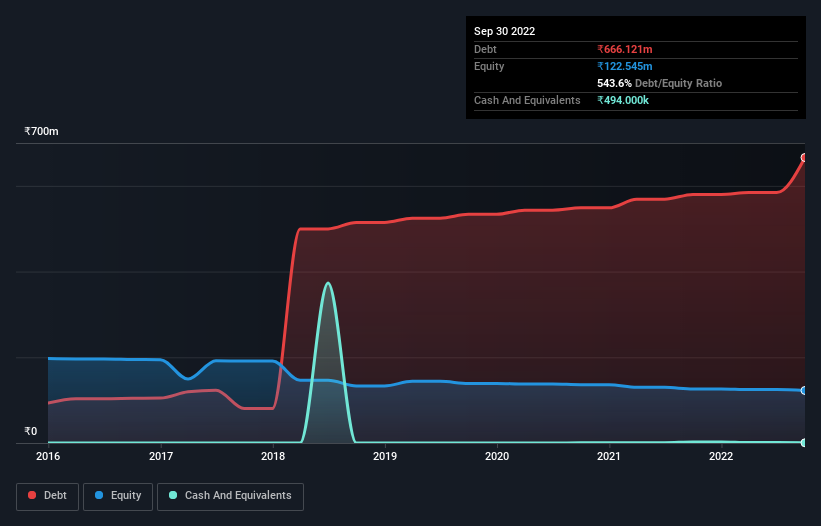
Task: Click the 2019 x-axis label
Action: (385, 456)
